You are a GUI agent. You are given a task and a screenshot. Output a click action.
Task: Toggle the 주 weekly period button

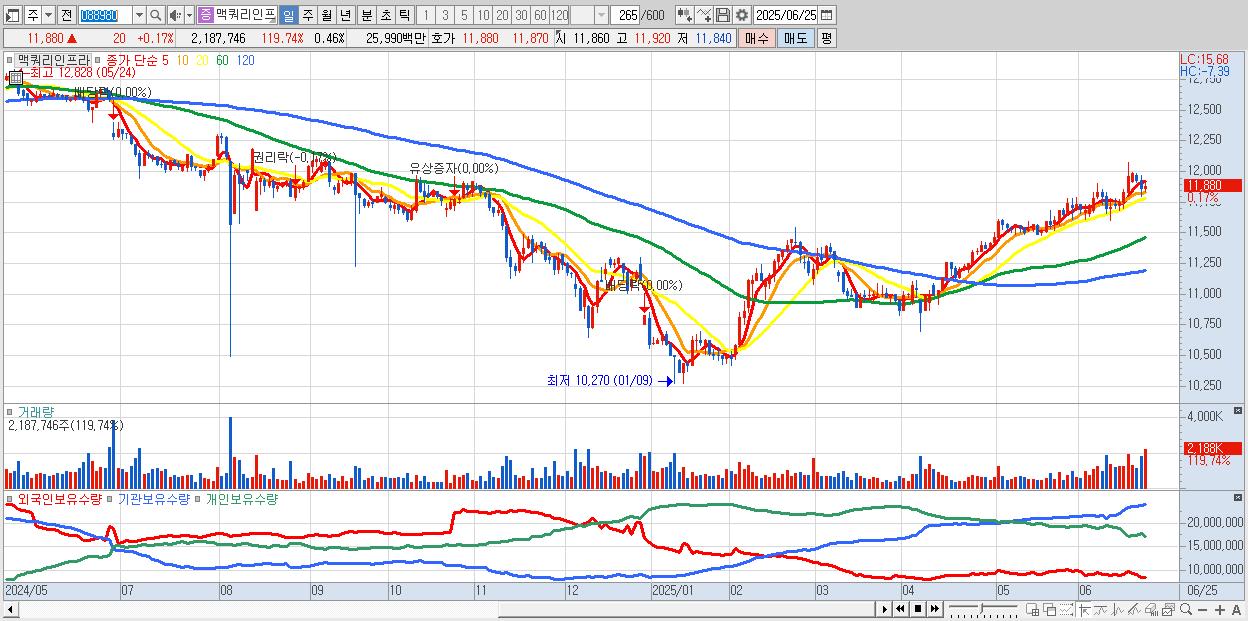point(307,15)
